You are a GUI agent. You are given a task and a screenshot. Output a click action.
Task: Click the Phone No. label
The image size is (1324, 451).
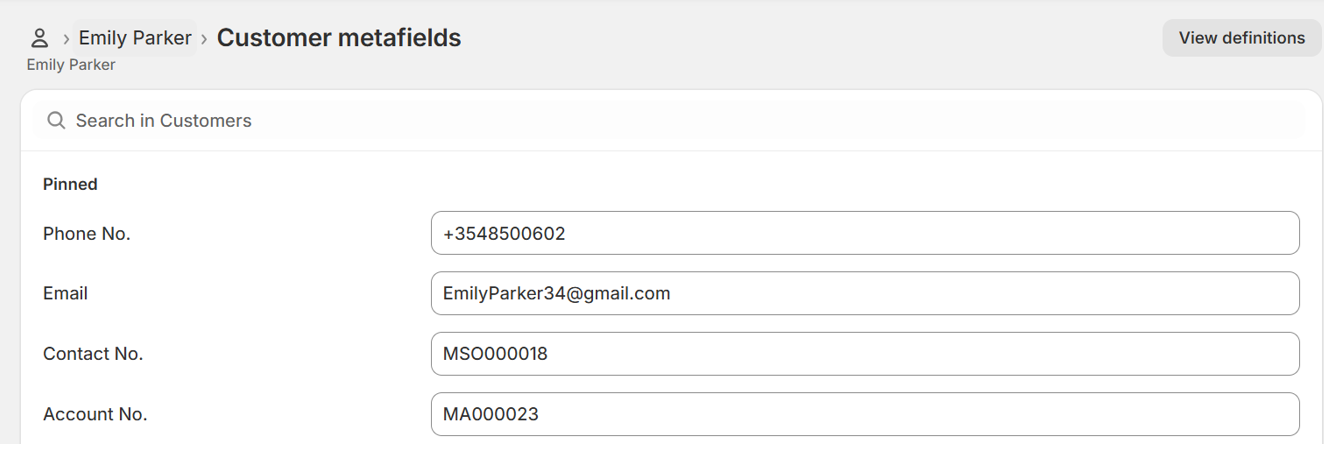coord(87,234)
